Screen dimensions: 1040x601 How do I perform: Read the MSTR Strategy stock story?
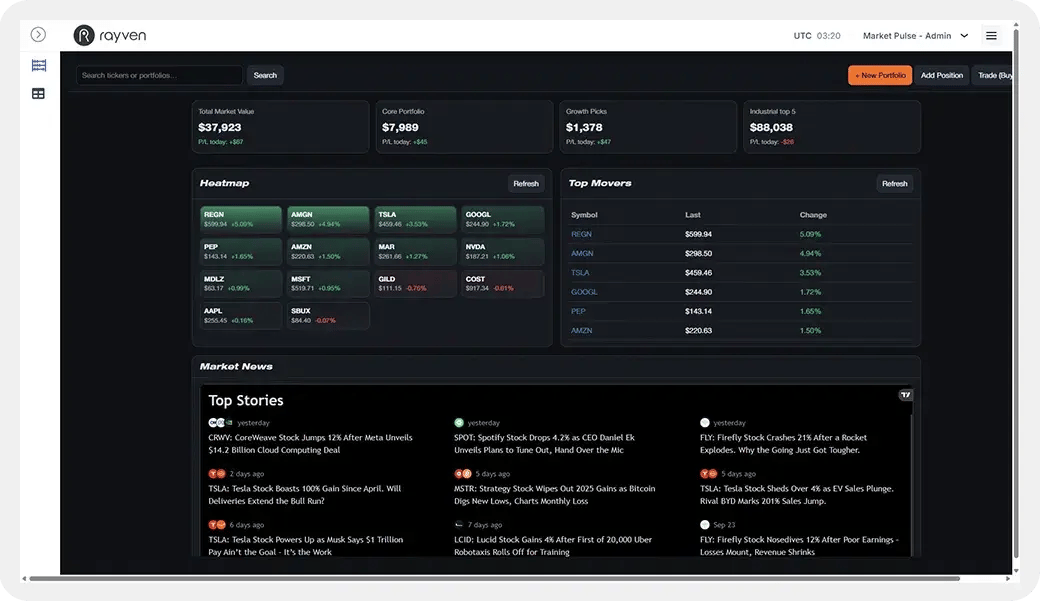pyautogui.click(x=554, y=495)
